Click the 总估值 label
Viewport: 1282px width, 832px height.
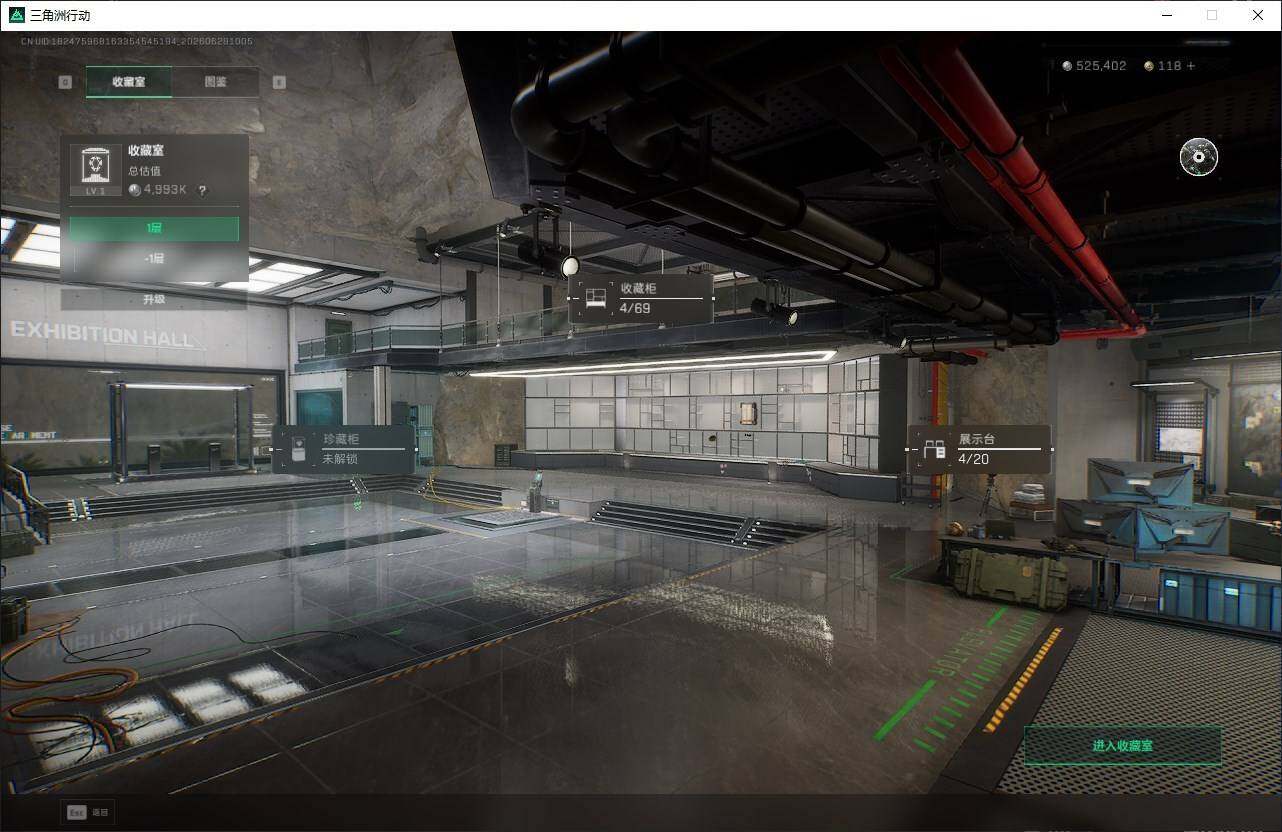click(144, 171)
